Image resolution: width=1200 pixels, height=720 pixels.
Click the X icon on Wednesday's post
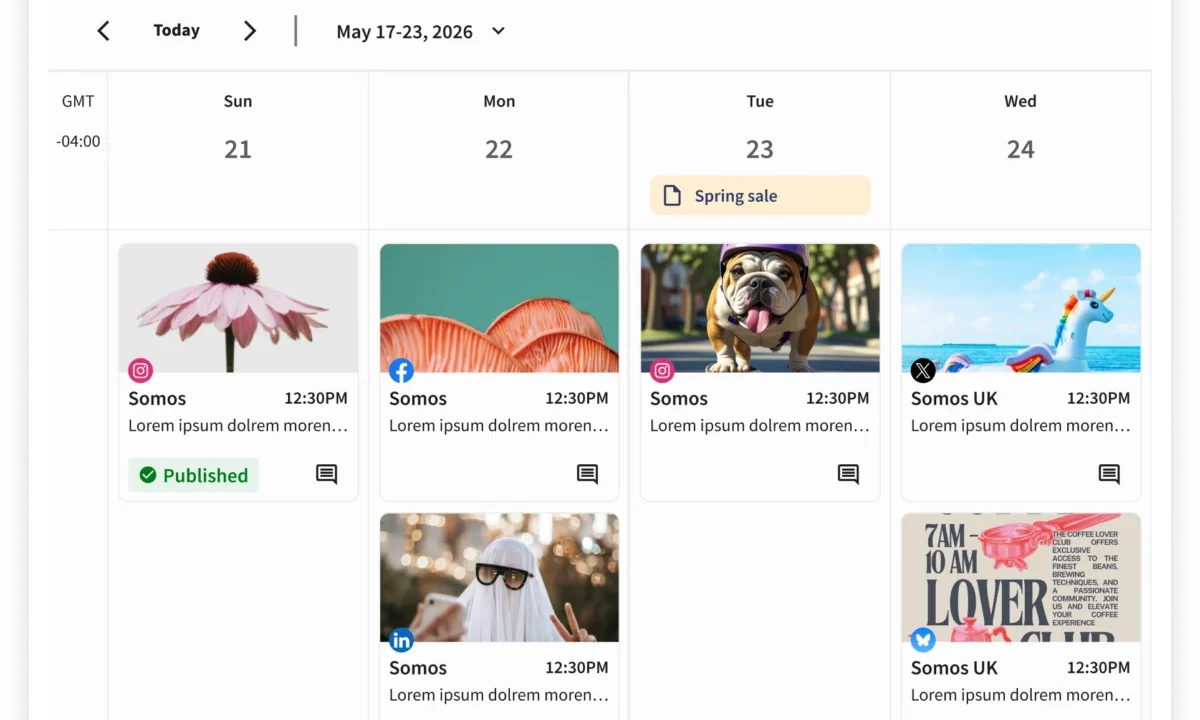(x=924, y=371)
